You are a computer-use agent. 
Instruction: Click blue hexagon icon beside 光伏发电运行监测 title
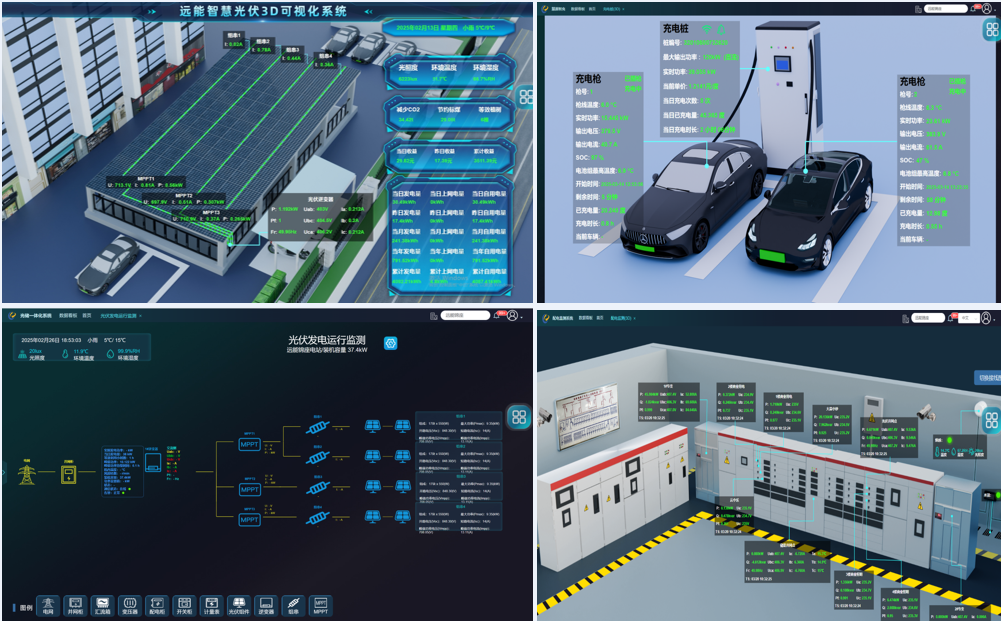(391, 343)
